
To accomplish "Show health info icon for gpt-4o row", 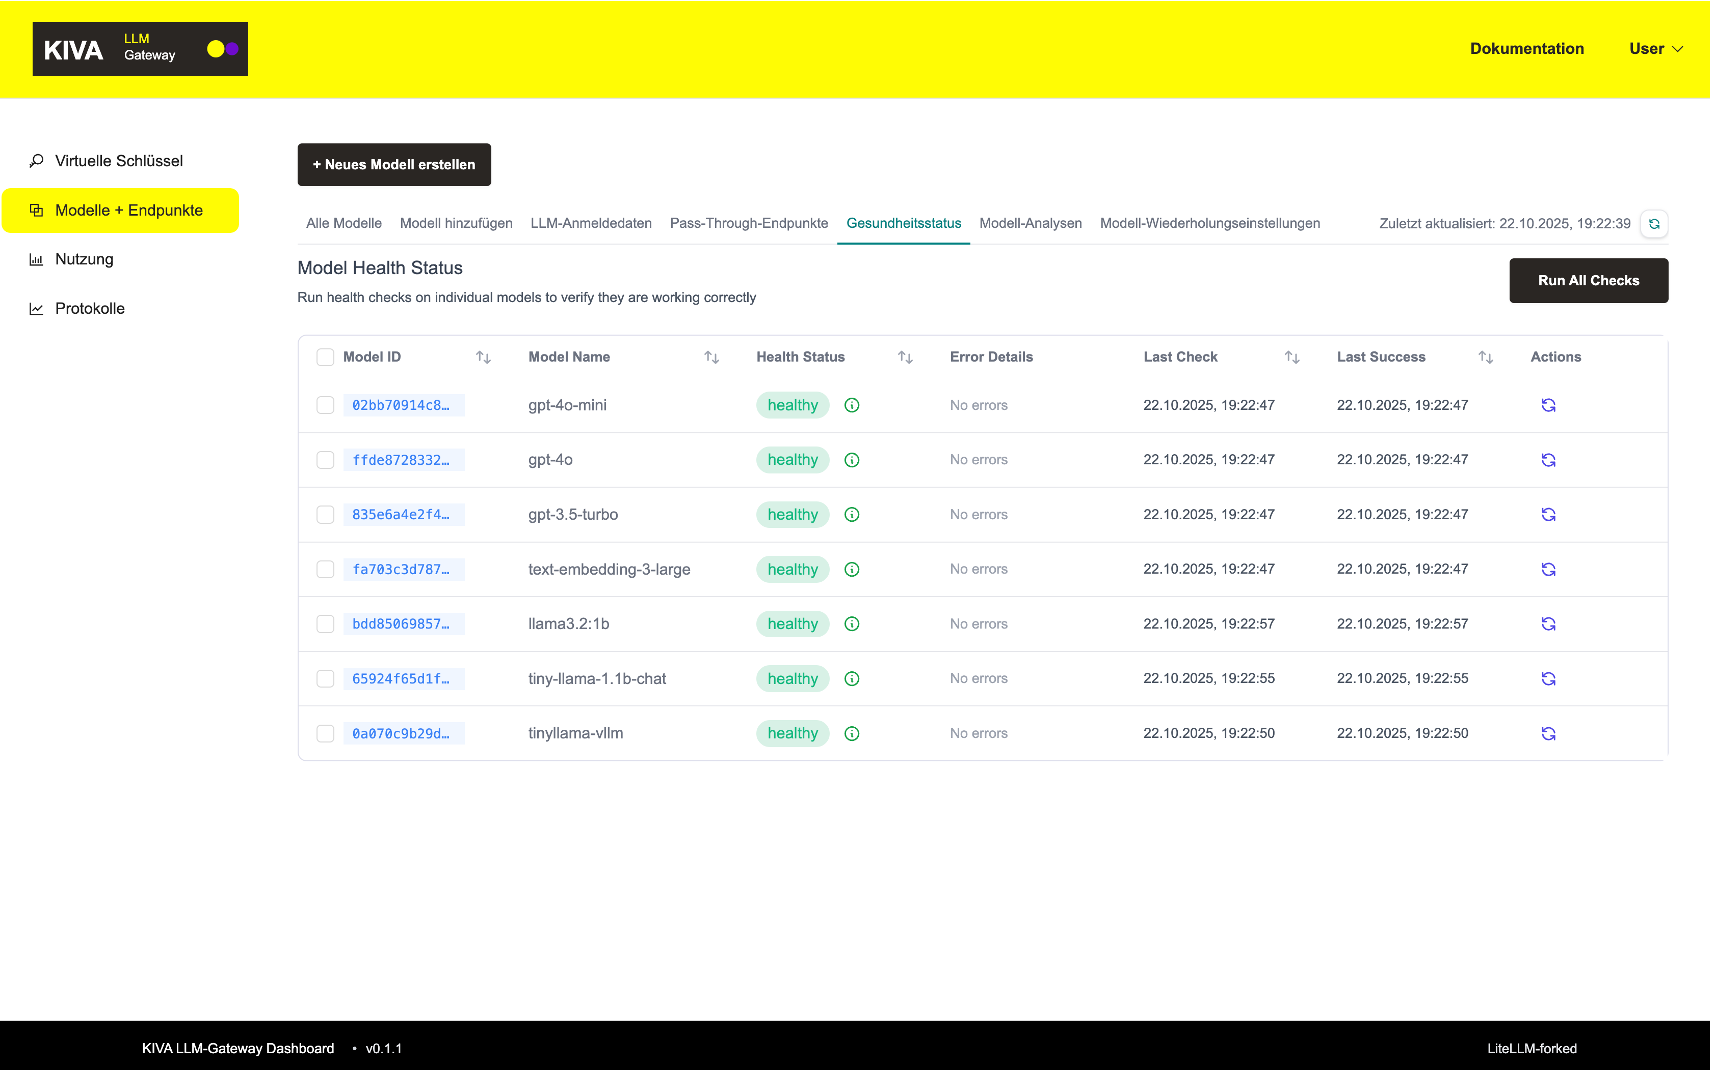I will (852, 460).
